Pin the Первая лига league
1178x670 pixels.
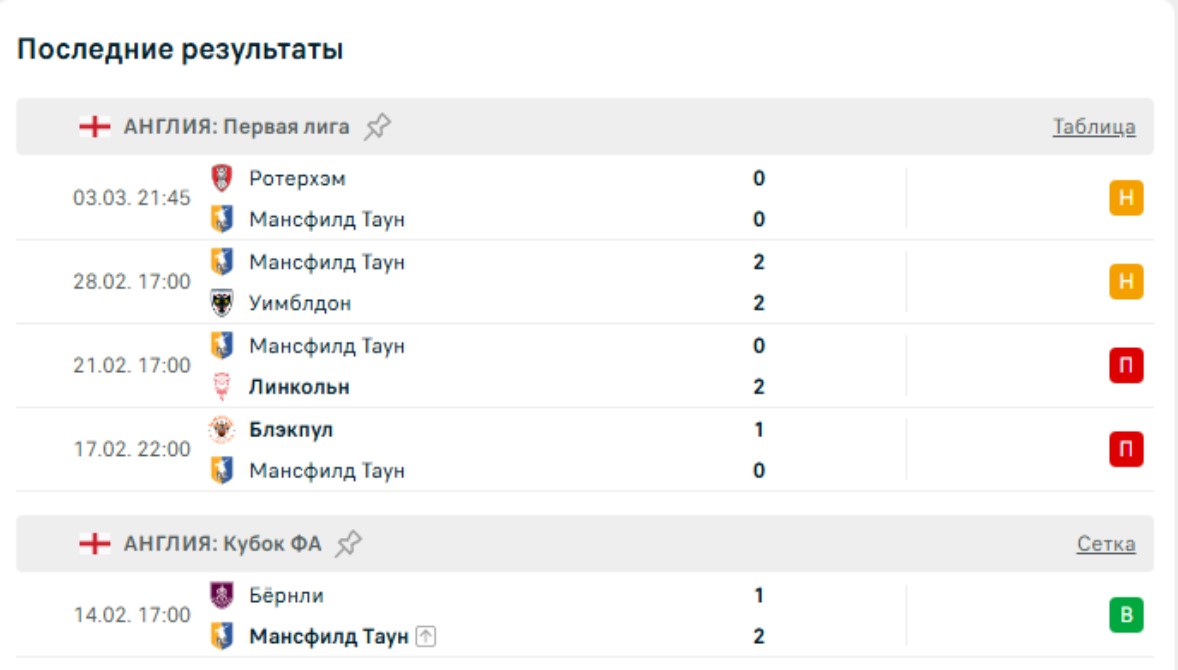click(x=377, y=127)
